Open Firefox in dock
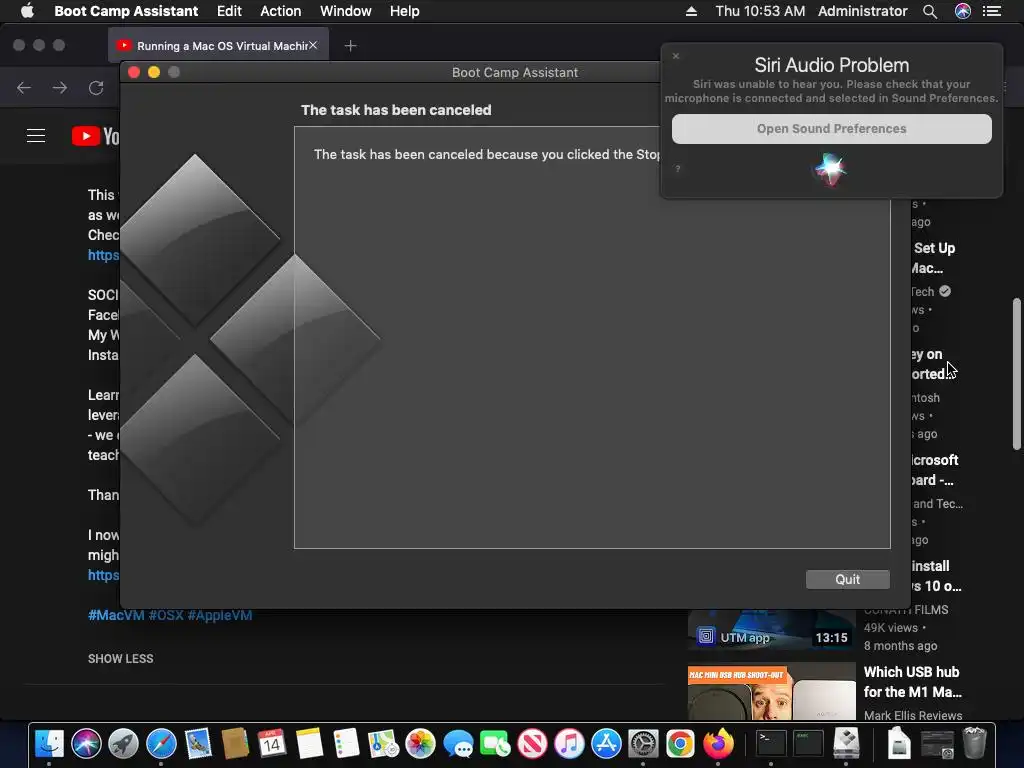Viewport: 1024px width, 768px height. tap(718, 743)
